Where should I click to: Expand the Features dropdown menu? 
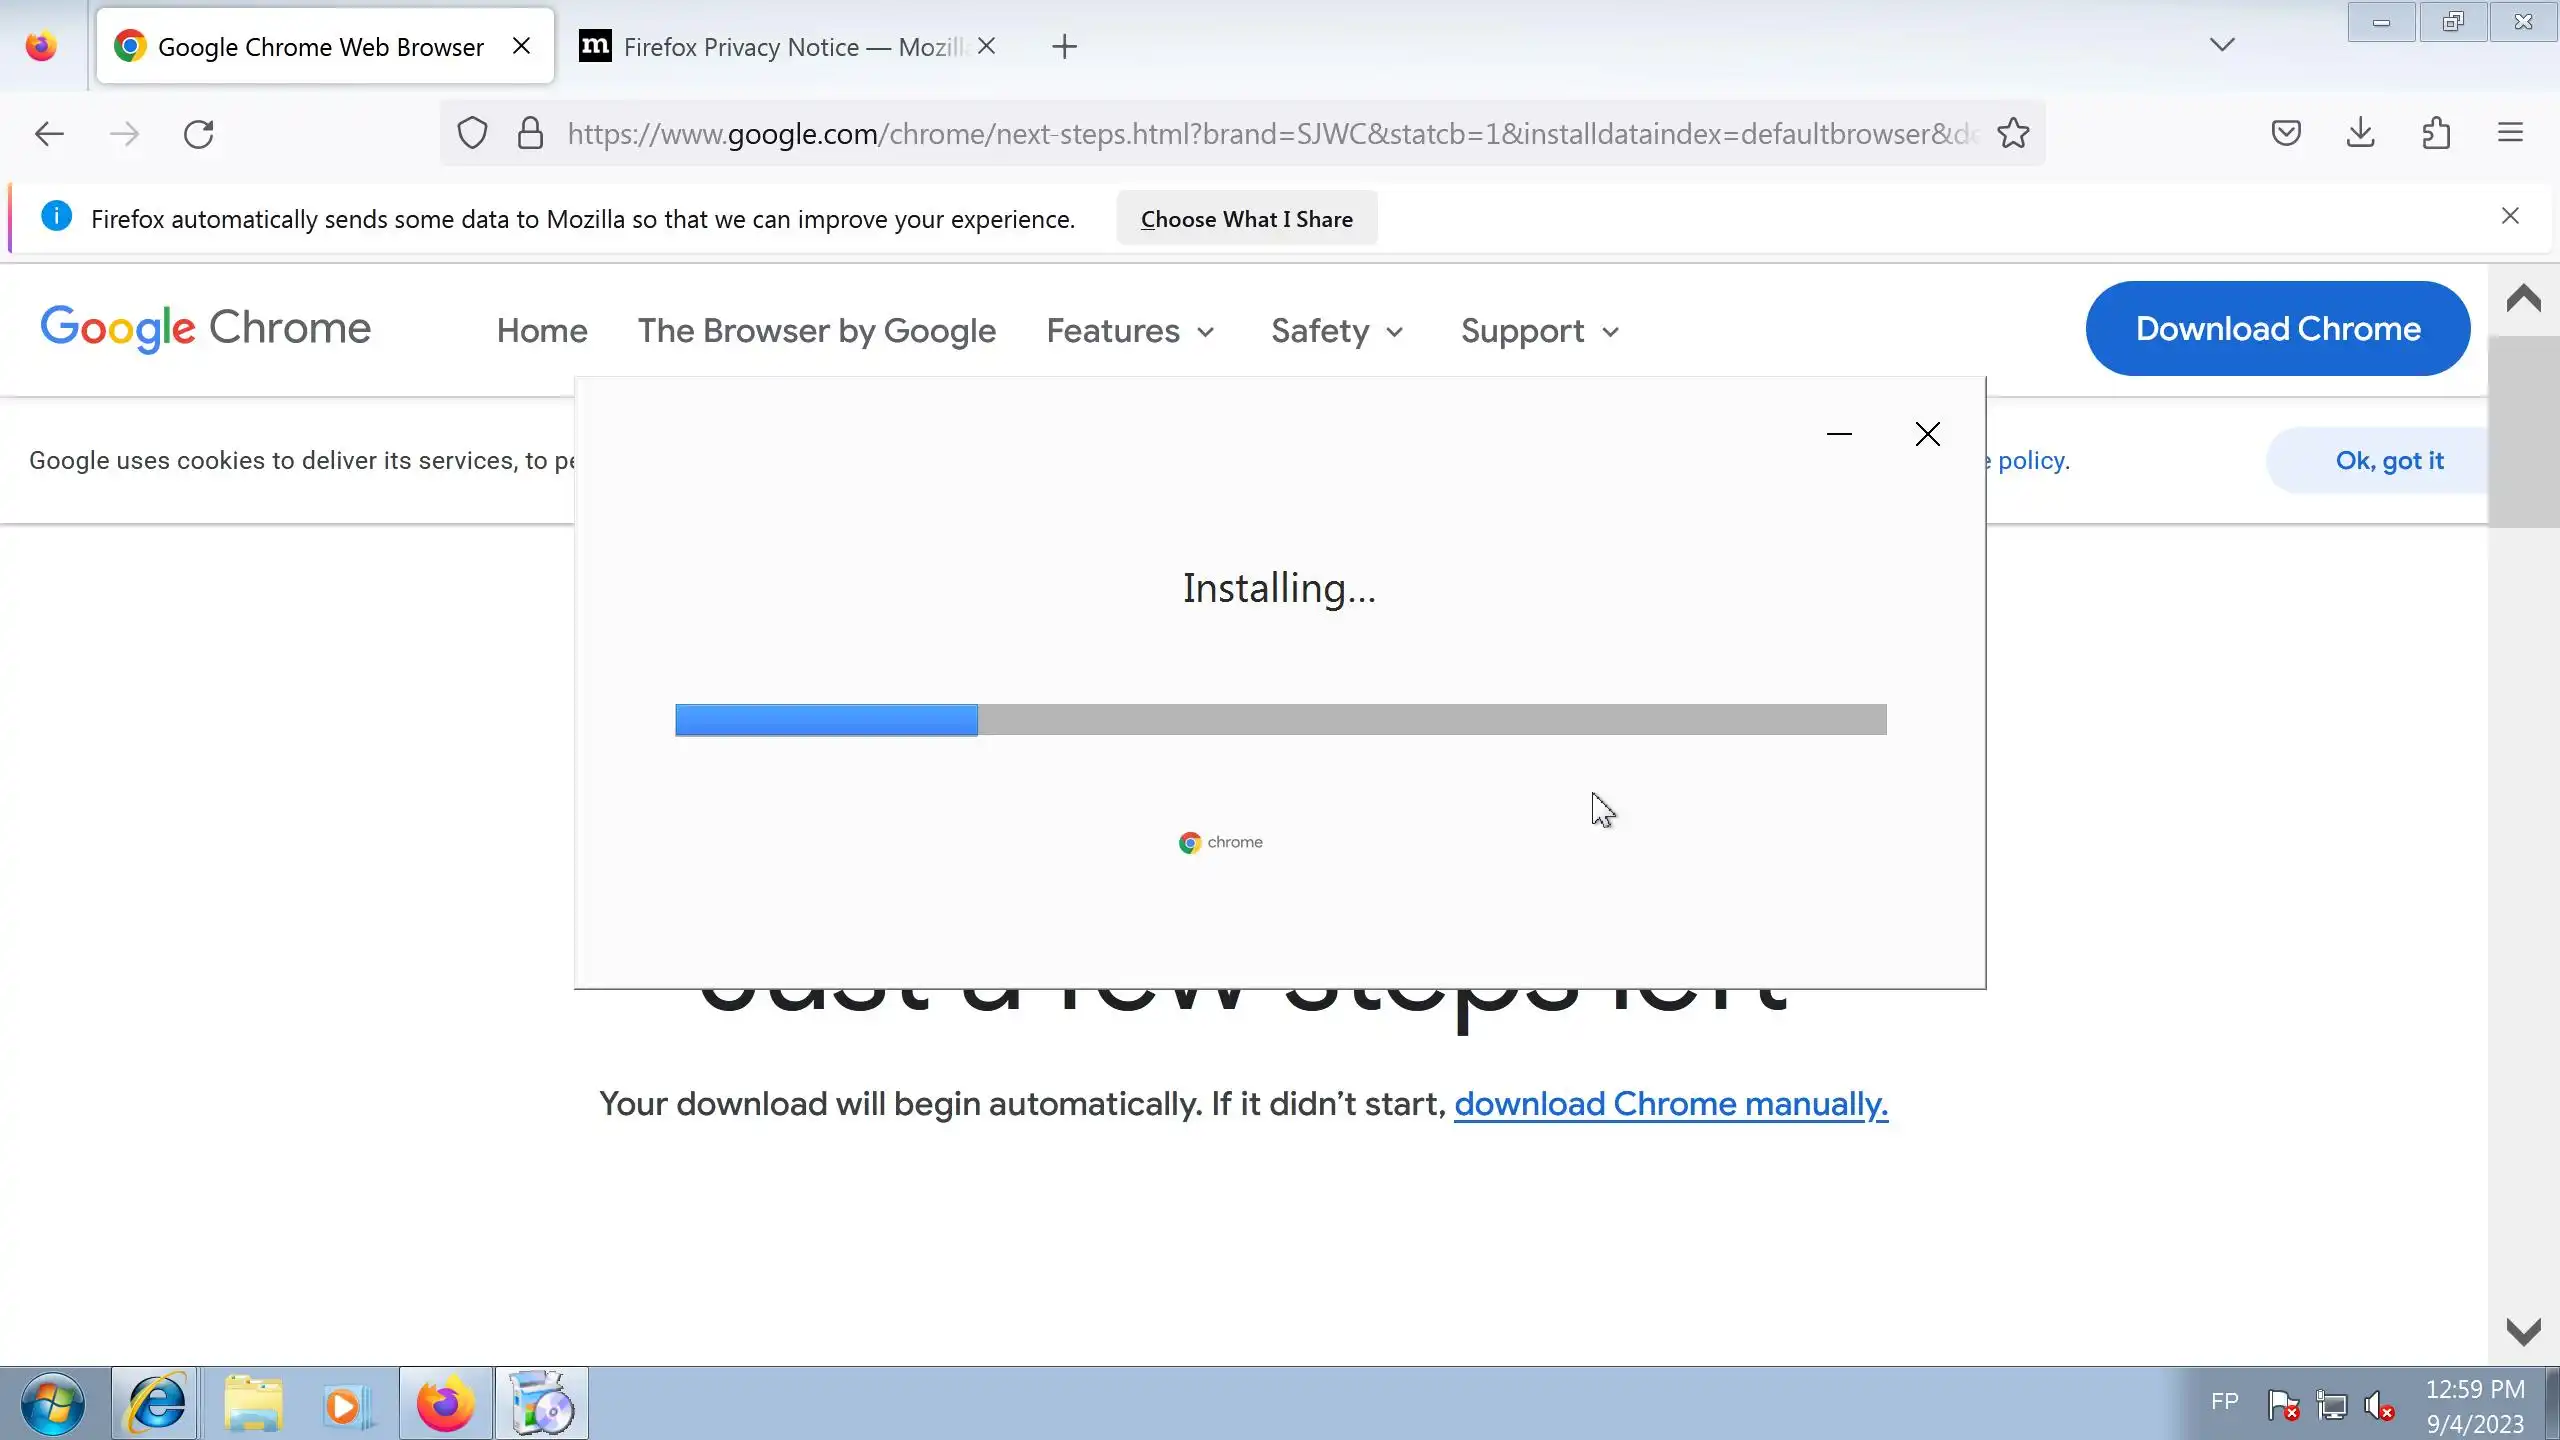(1130, 331)
